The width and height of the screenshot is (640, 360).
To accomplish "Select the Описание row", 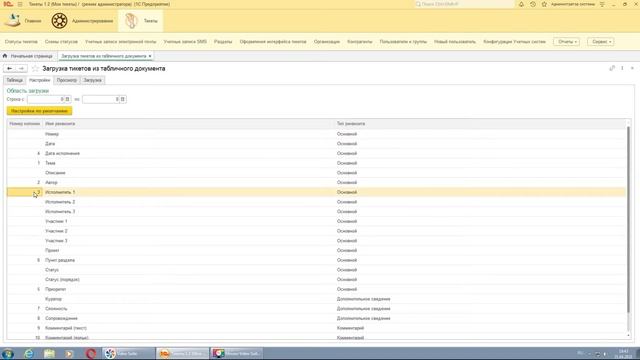I will [316, 173].
